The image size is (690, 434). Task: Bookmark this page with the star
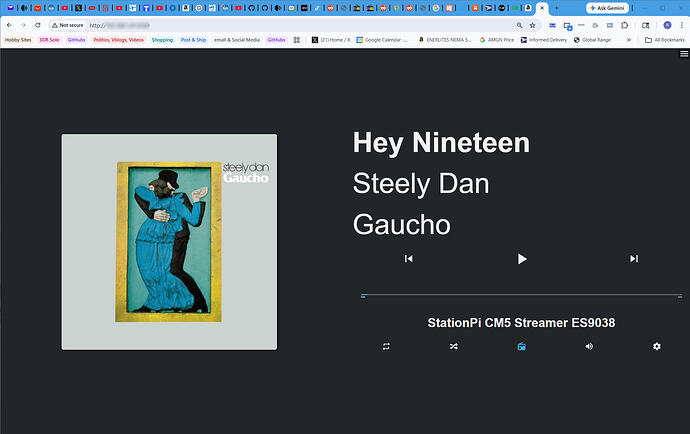coord(532,26)
